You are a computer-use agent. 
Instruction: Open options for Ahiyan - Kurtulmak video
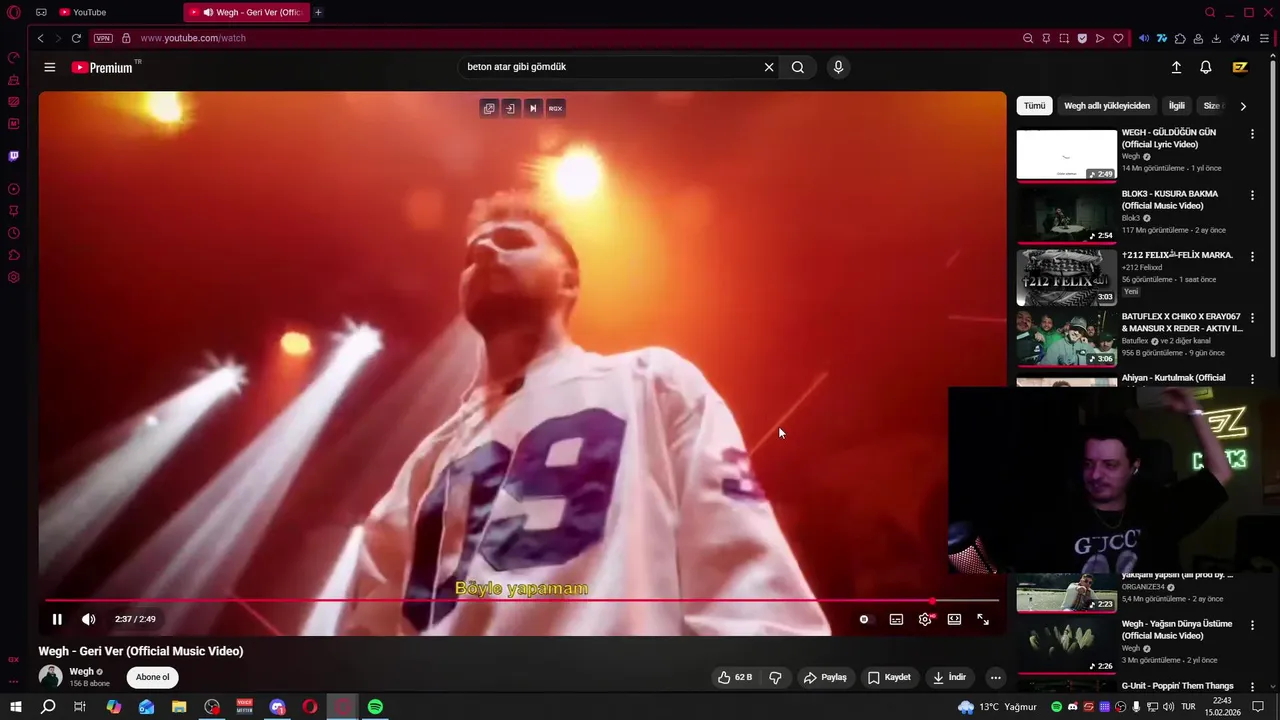[x=1252, y=379]
